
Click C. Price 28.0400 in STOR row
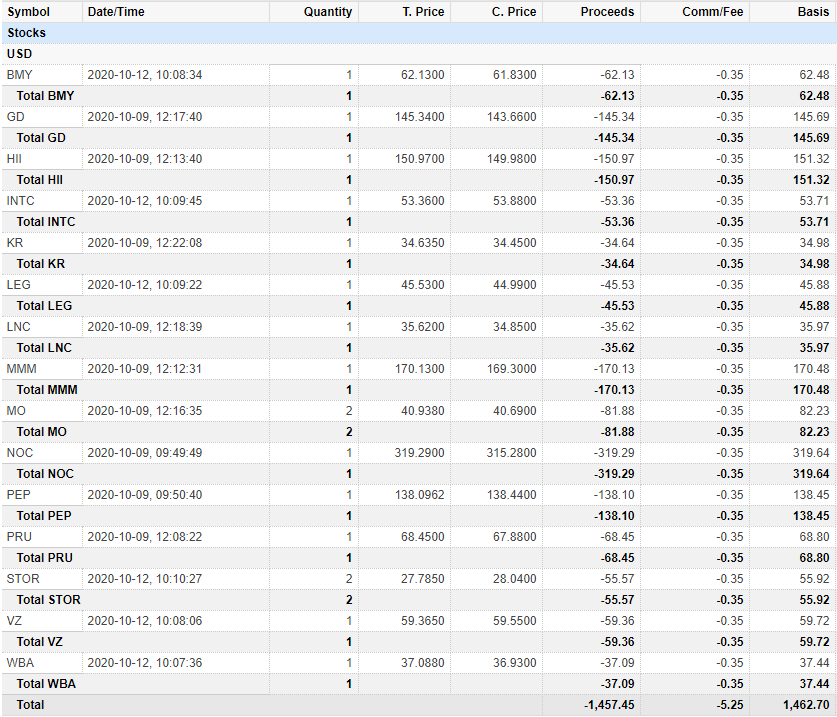coord(515,579)
